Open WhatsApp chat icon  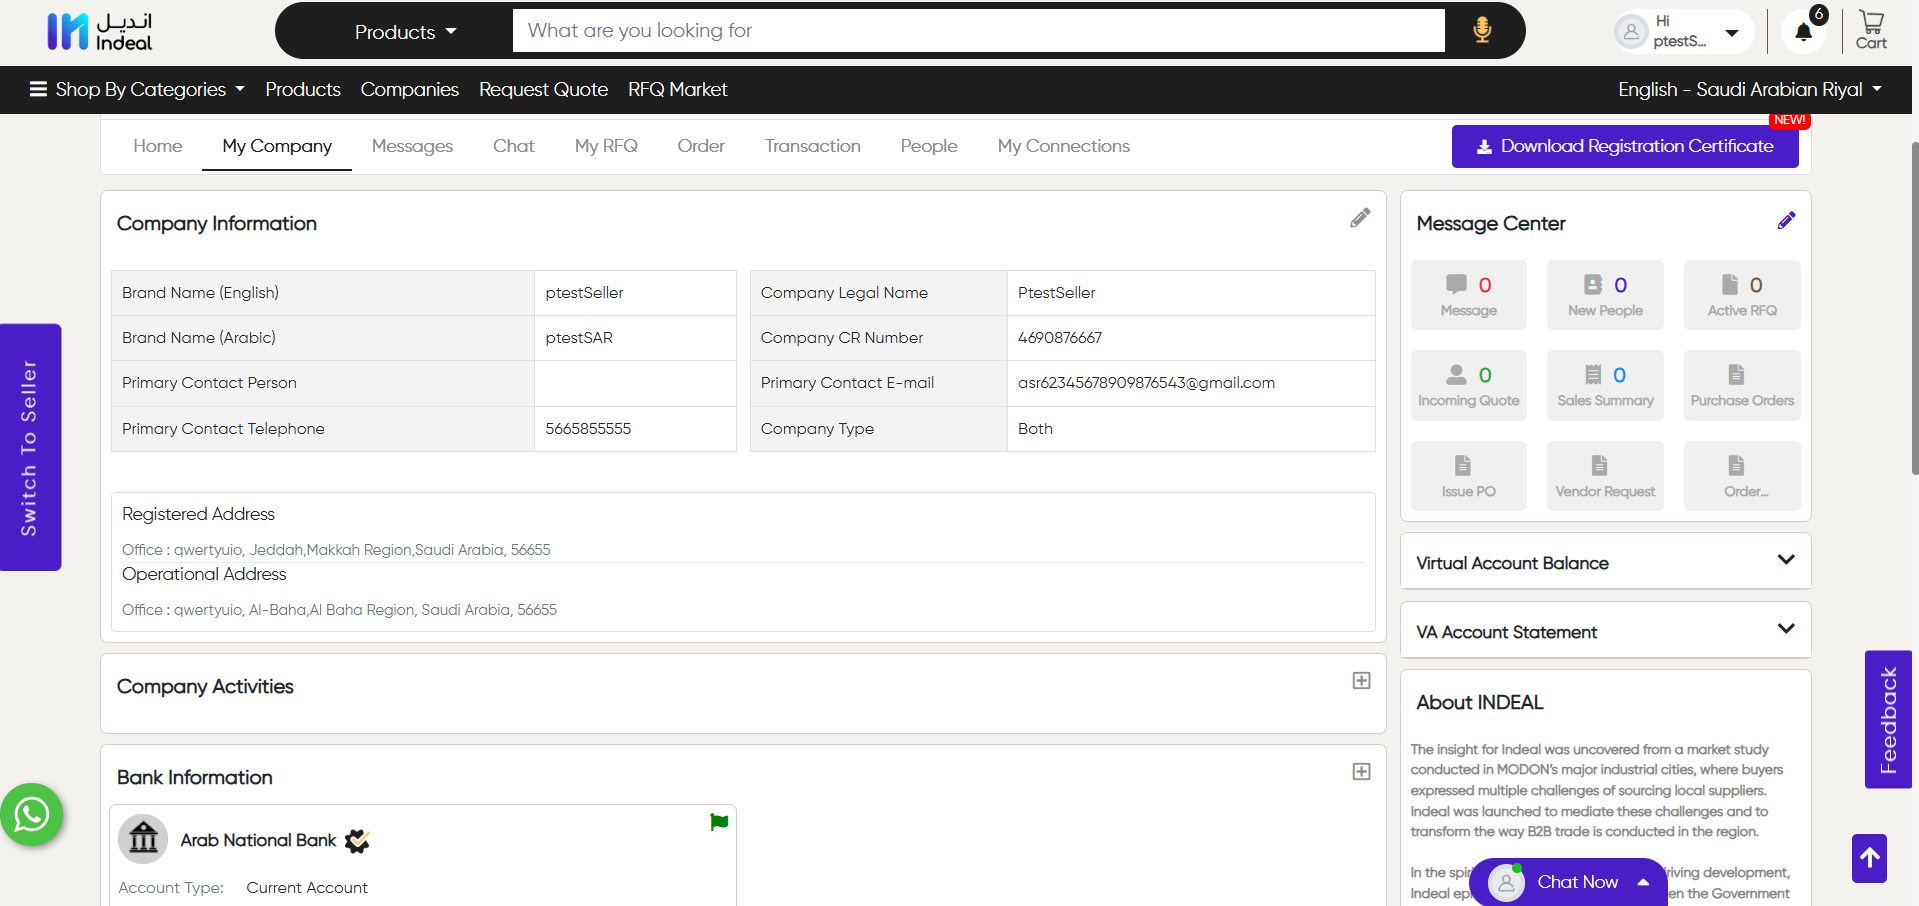tap(31, 814)
